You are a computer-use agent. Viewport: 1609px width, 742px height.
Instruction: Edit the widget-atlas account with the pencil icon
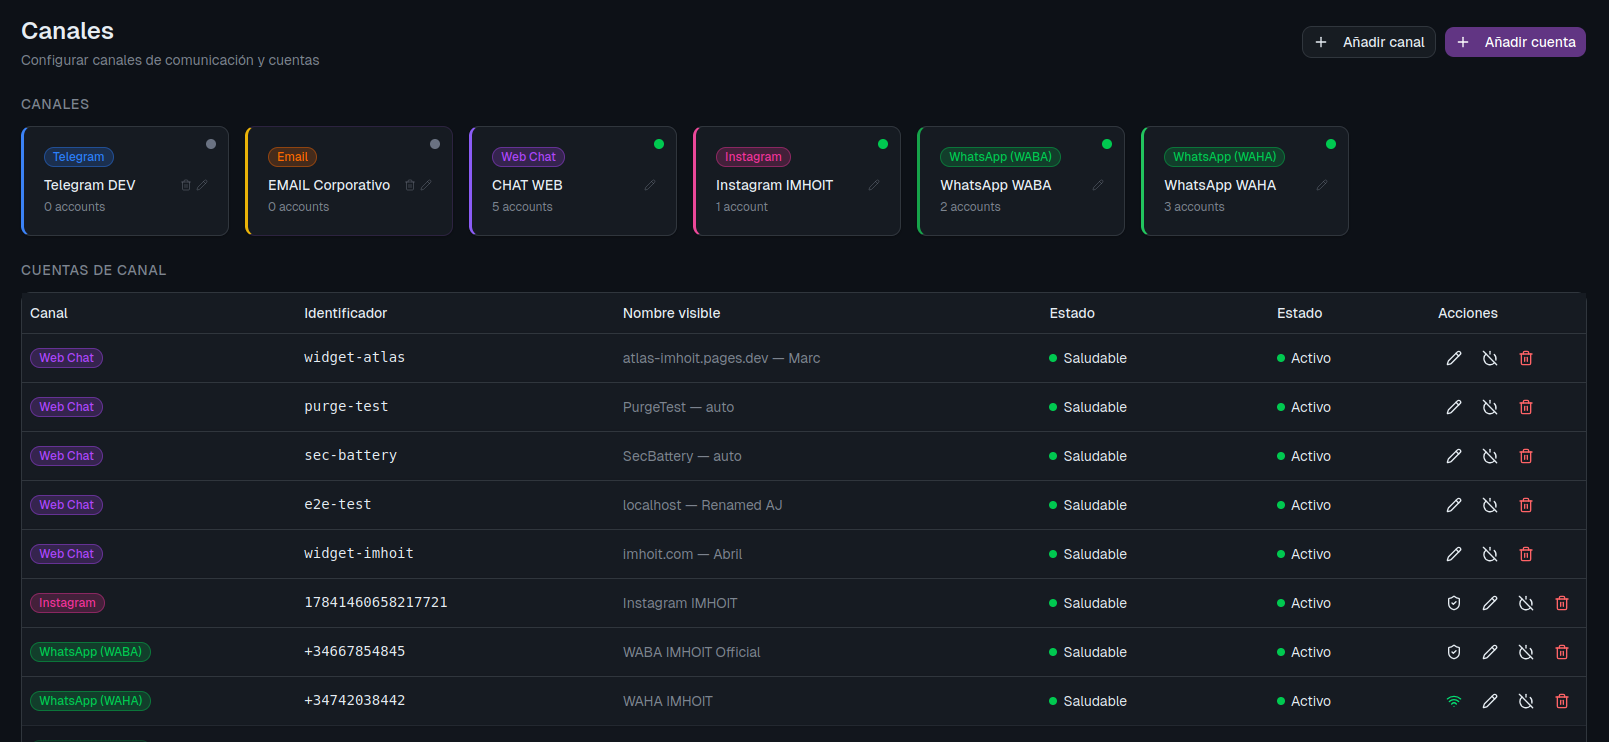[x=1454, y=358]
